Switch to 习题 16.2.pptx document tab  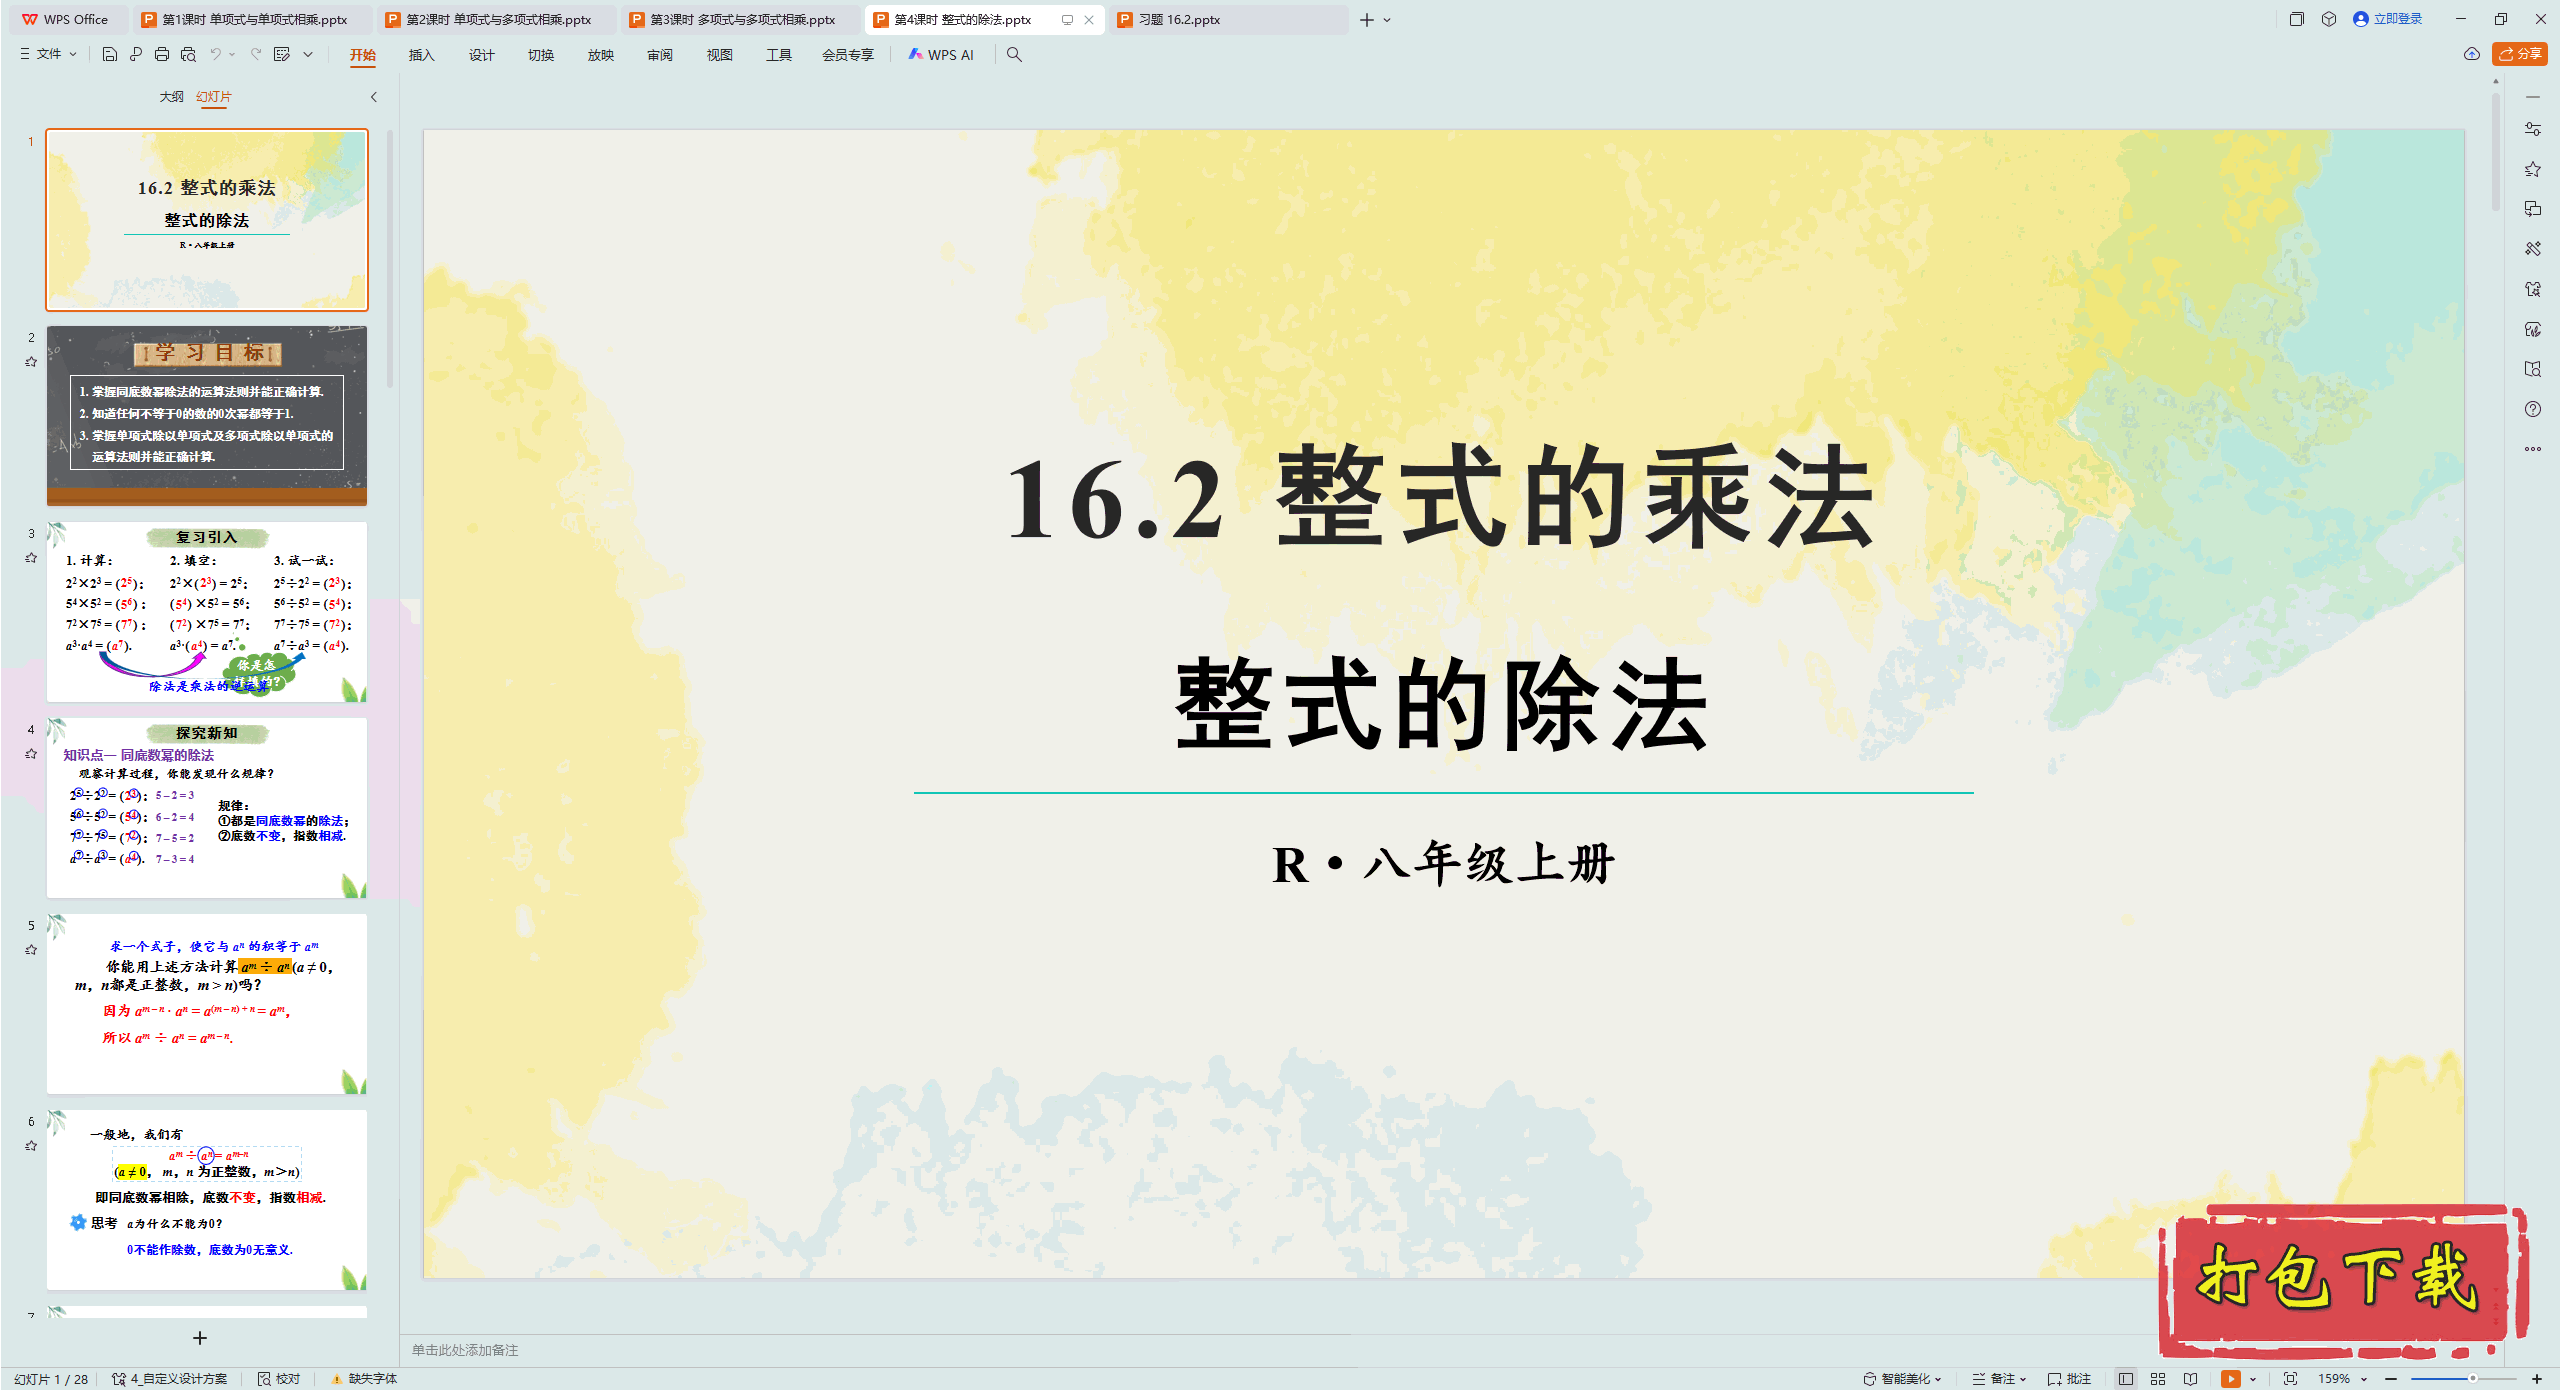(x=1179, y=19)
